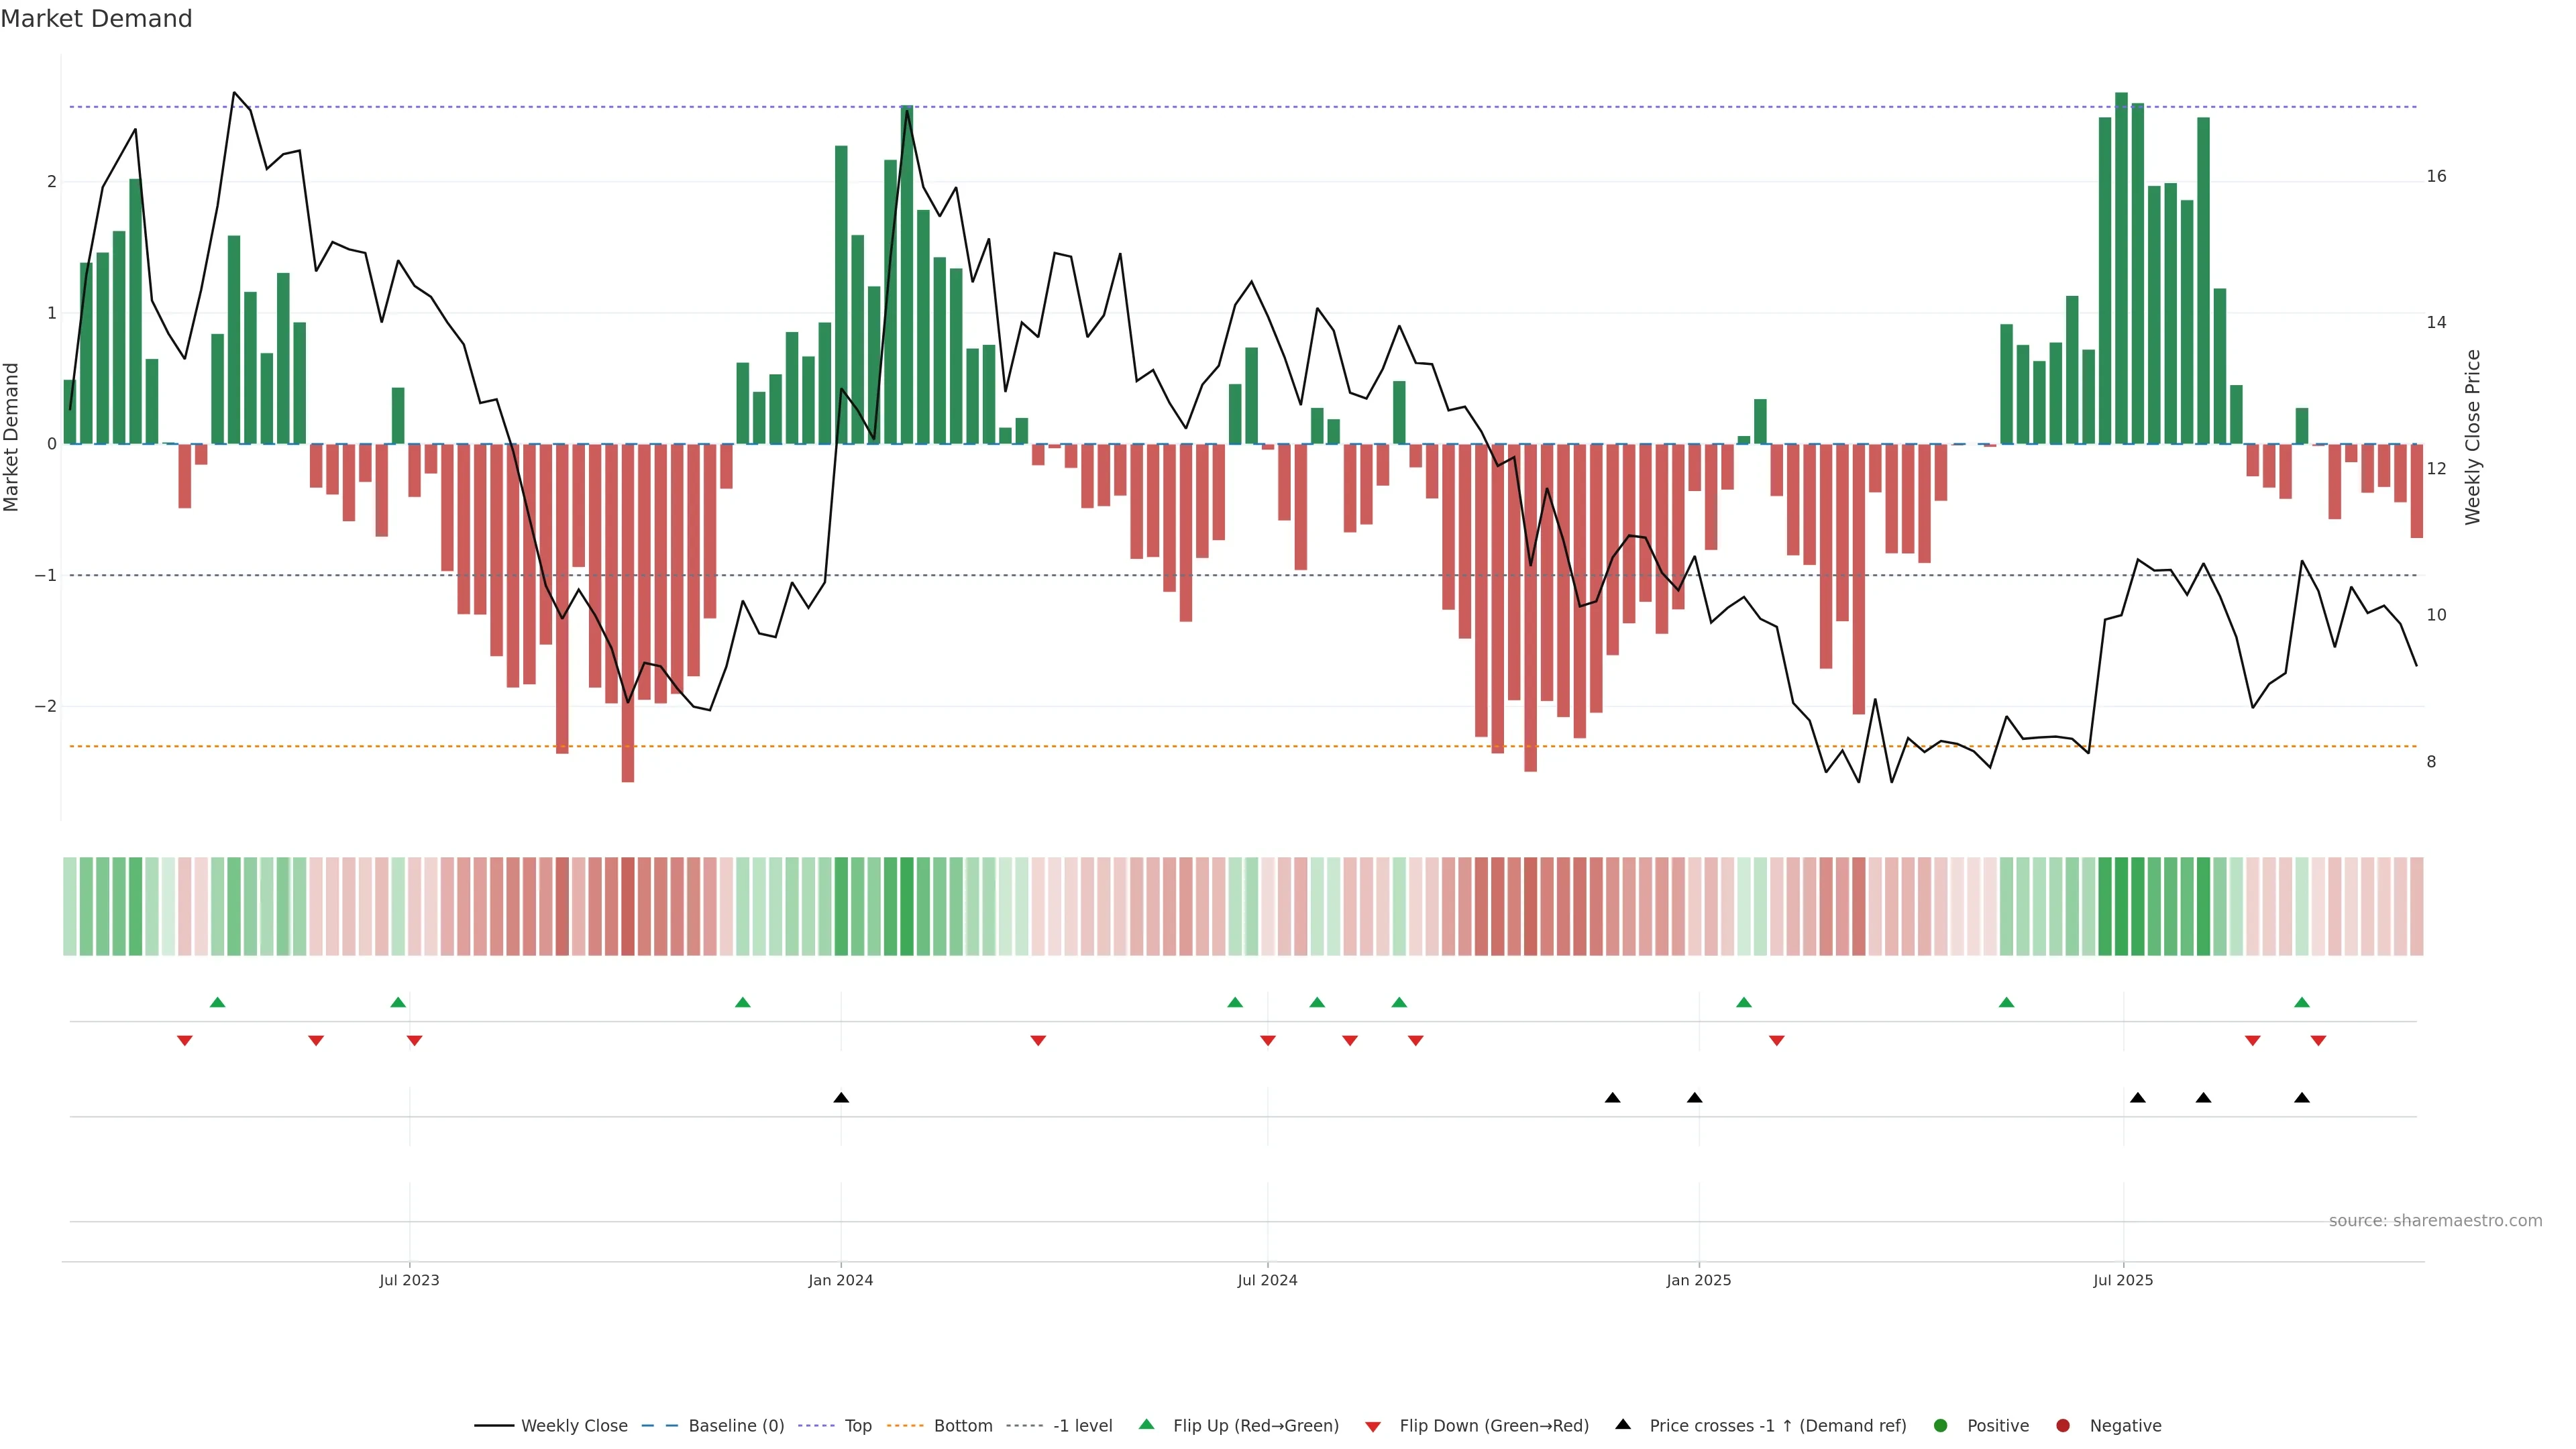Click the green Positive legend dot
The width and height of the screenshot is (2576, 1449).
click(1941, 1425)
